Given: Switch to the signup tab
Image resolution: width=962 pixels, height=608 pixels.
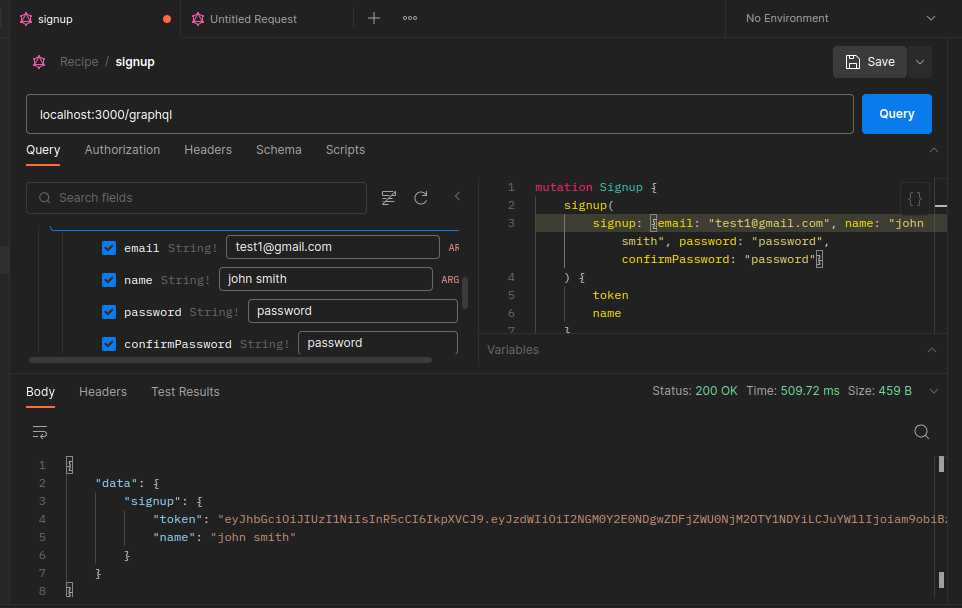Looking at the screenshot, I should coord(95,19).
